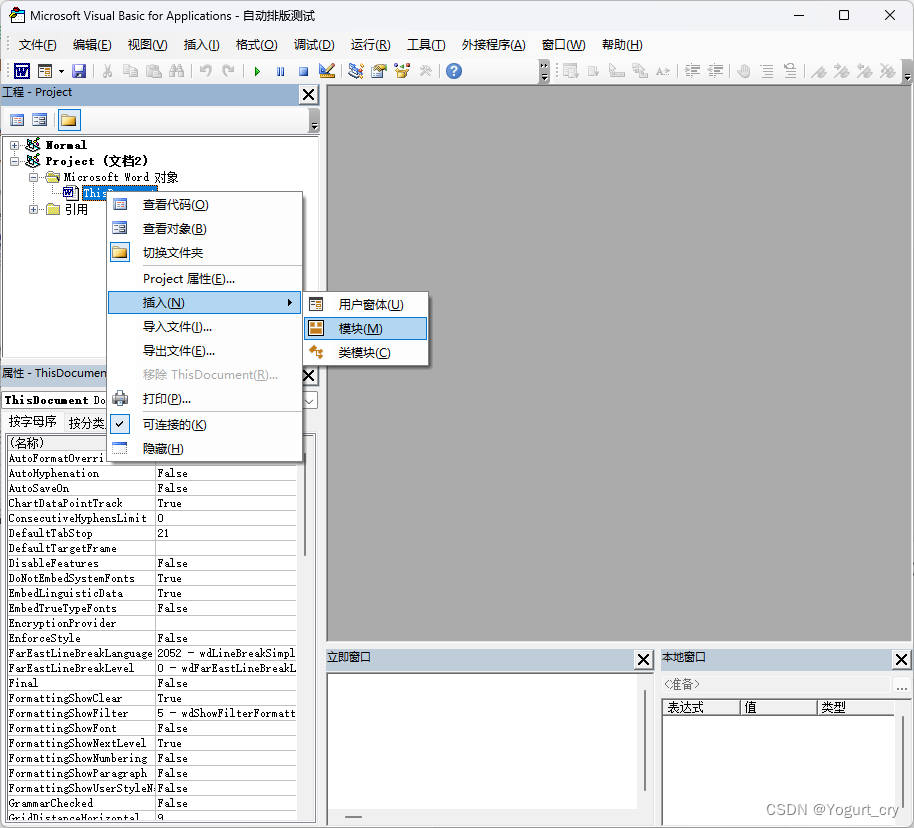Image resolution: width=914 pixels, height=828 pixels.
Task: Click inside the 立即窗口 text area
Action: (x=484, y=741)
